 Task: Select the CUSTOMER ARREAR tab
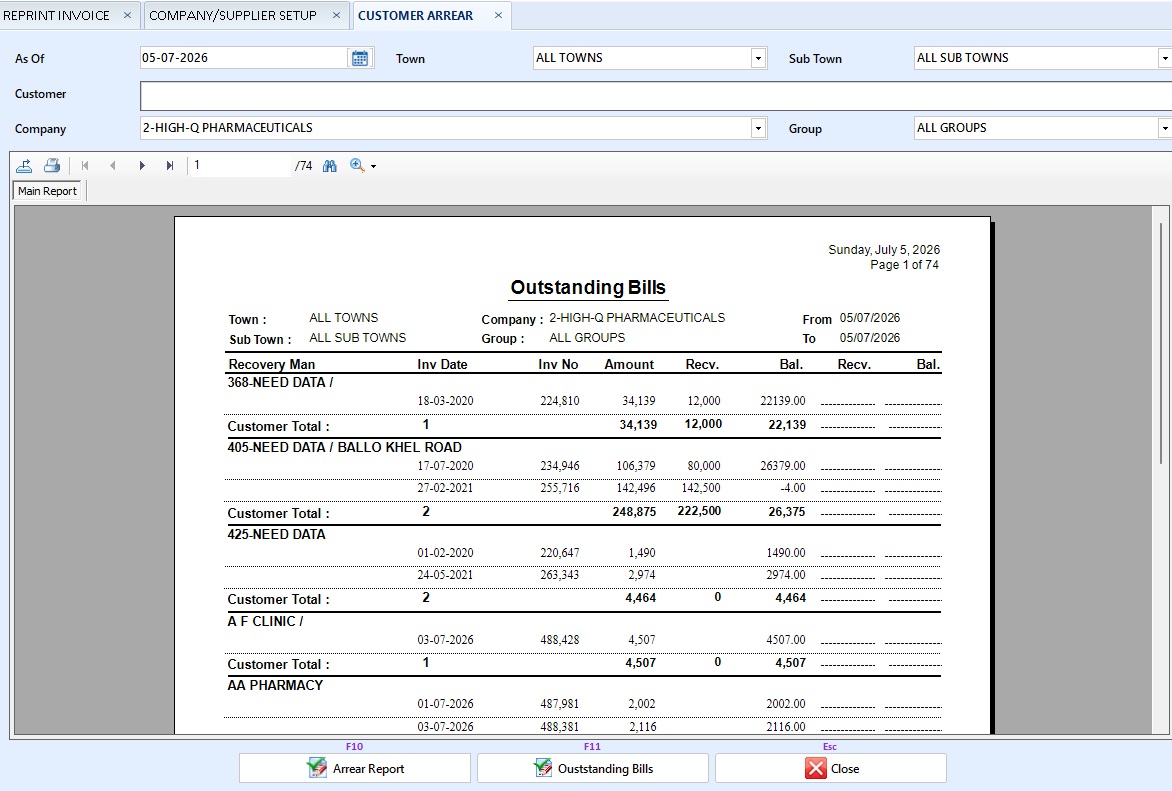point(416,15)
